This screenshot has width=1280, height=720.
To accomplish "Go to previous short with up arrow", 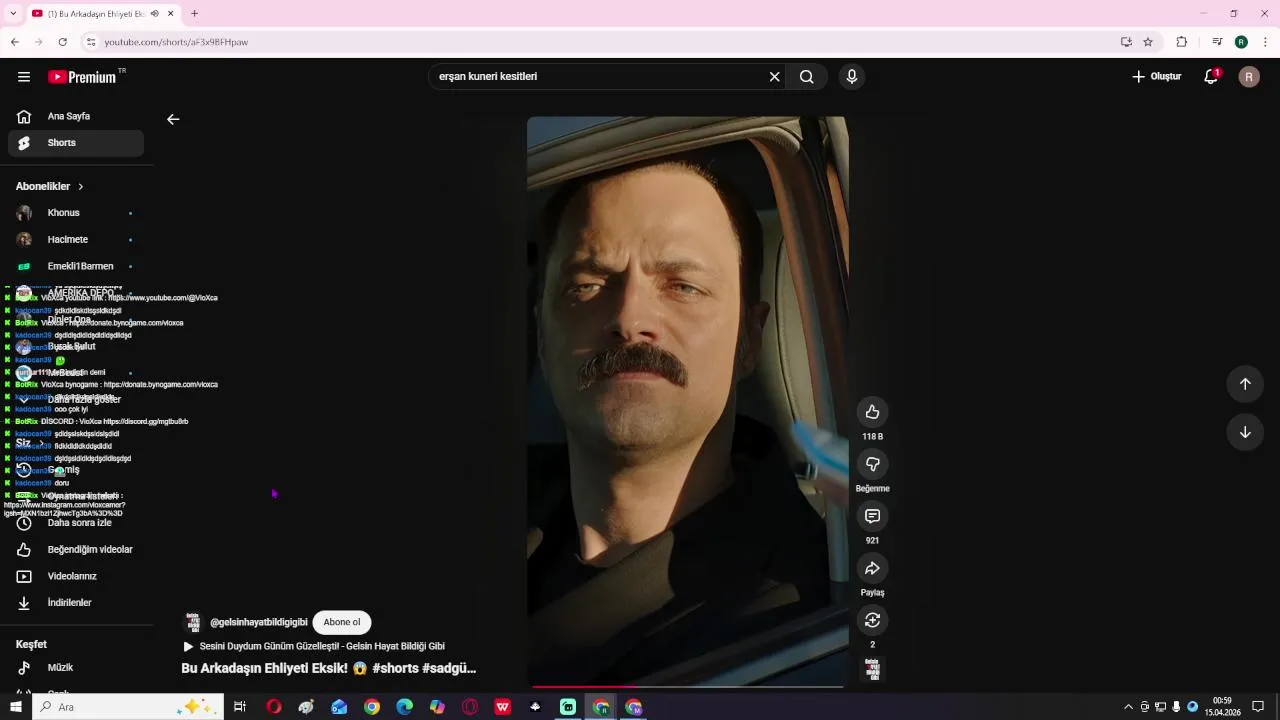I will 1245,384.
